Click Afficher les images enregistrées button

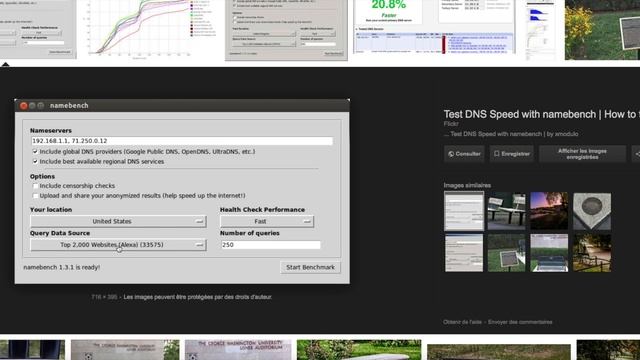point(582,154)
